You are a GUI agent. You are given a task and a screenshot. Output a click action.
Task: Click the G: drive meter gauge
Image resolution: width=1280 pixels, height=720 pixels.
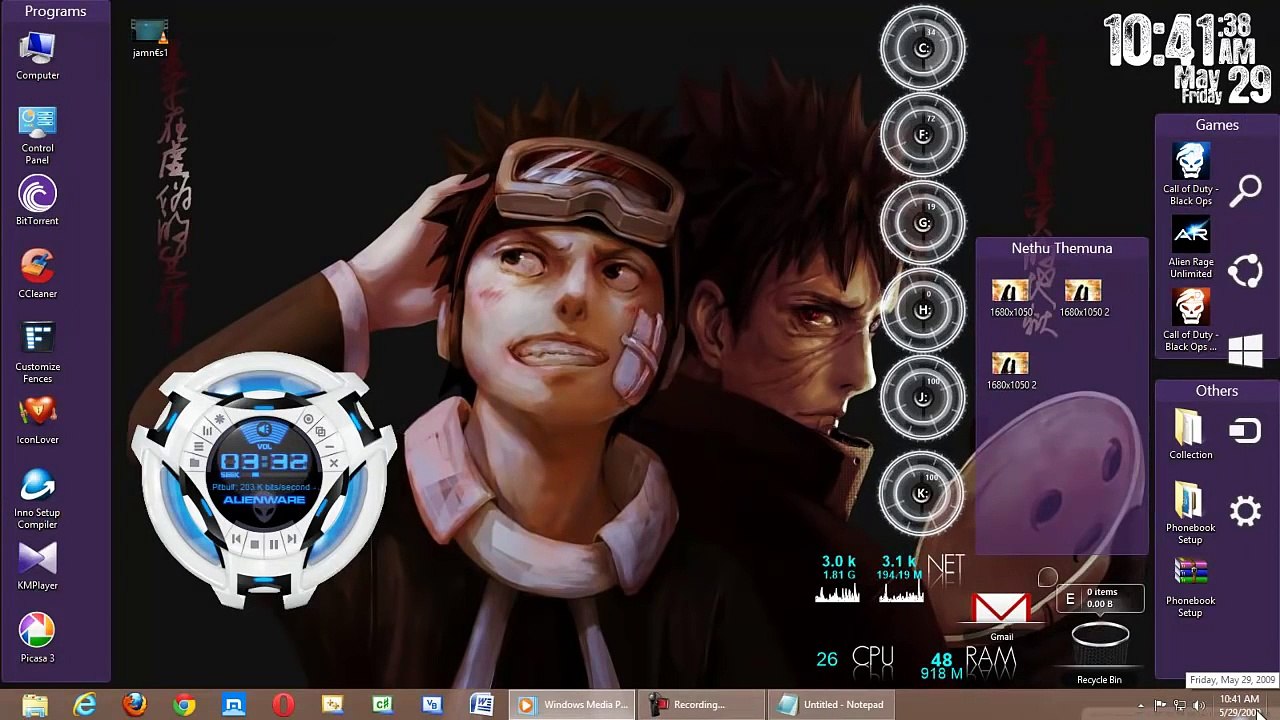(x=923, y=223)
